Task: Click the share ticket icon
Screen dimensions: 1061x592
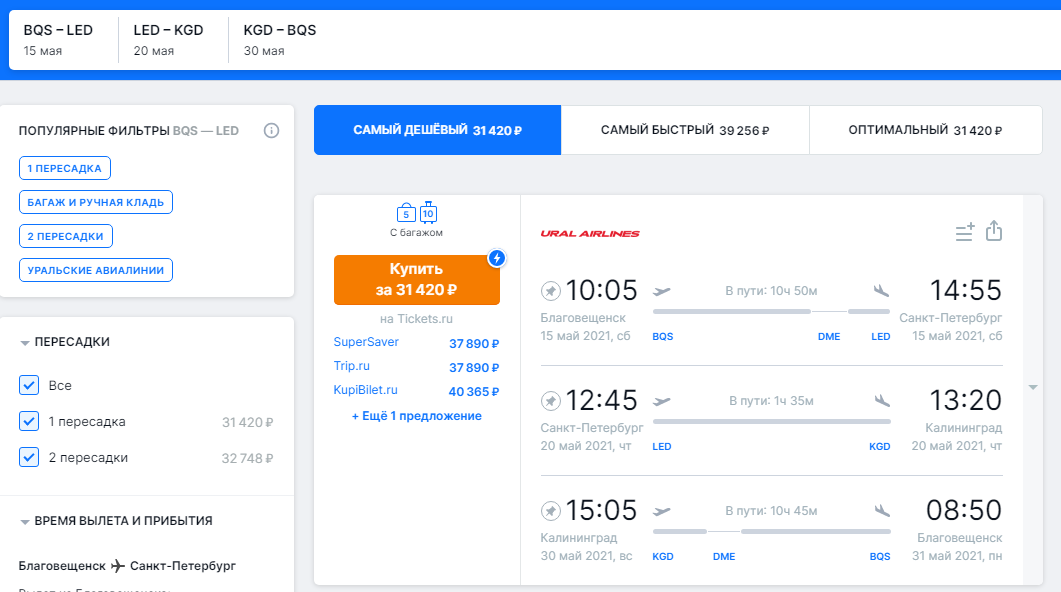Action: coord(993,232)
